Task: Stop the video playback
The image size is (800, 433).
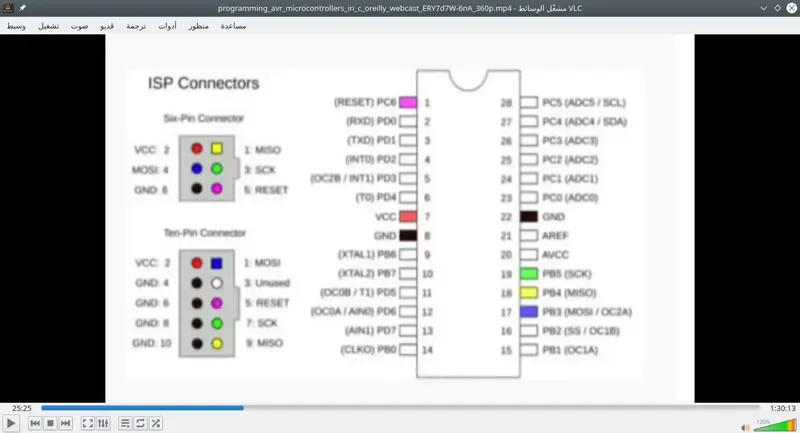Action: [50, 424]
